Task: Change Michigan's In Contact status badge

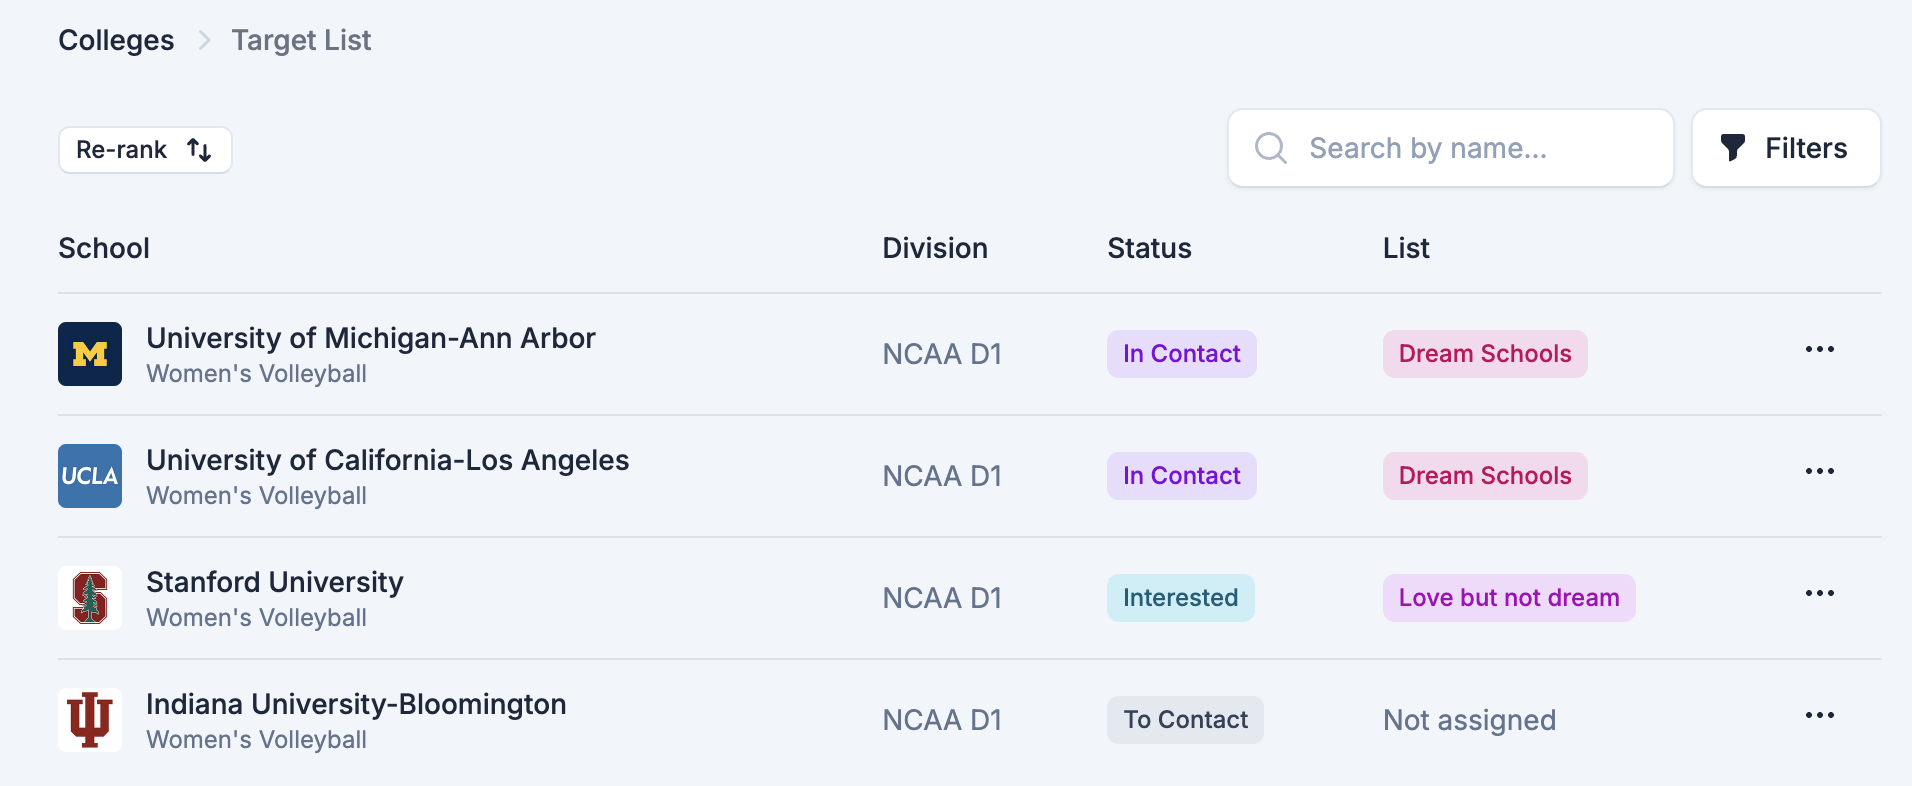Action: [x=1182, y=354]
